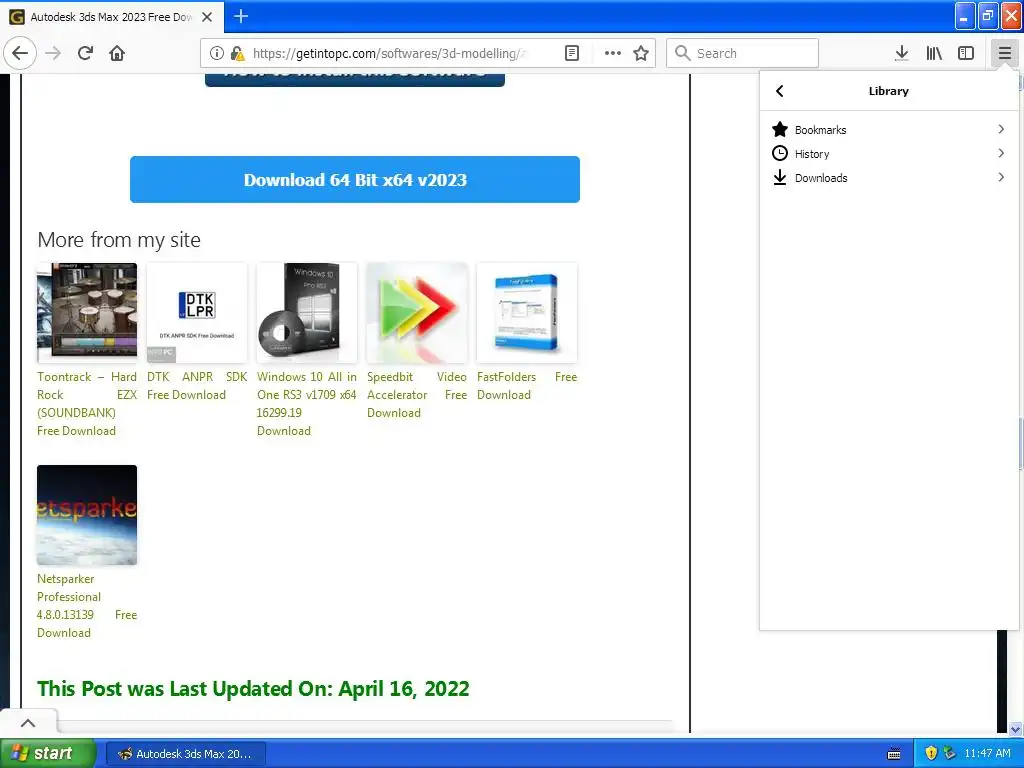The width and height of the screenshot is (1024, 768).
Task: Select Autodesk 3ds Max taskbar button
Action: pyautogui.click(x=185, y=754)
